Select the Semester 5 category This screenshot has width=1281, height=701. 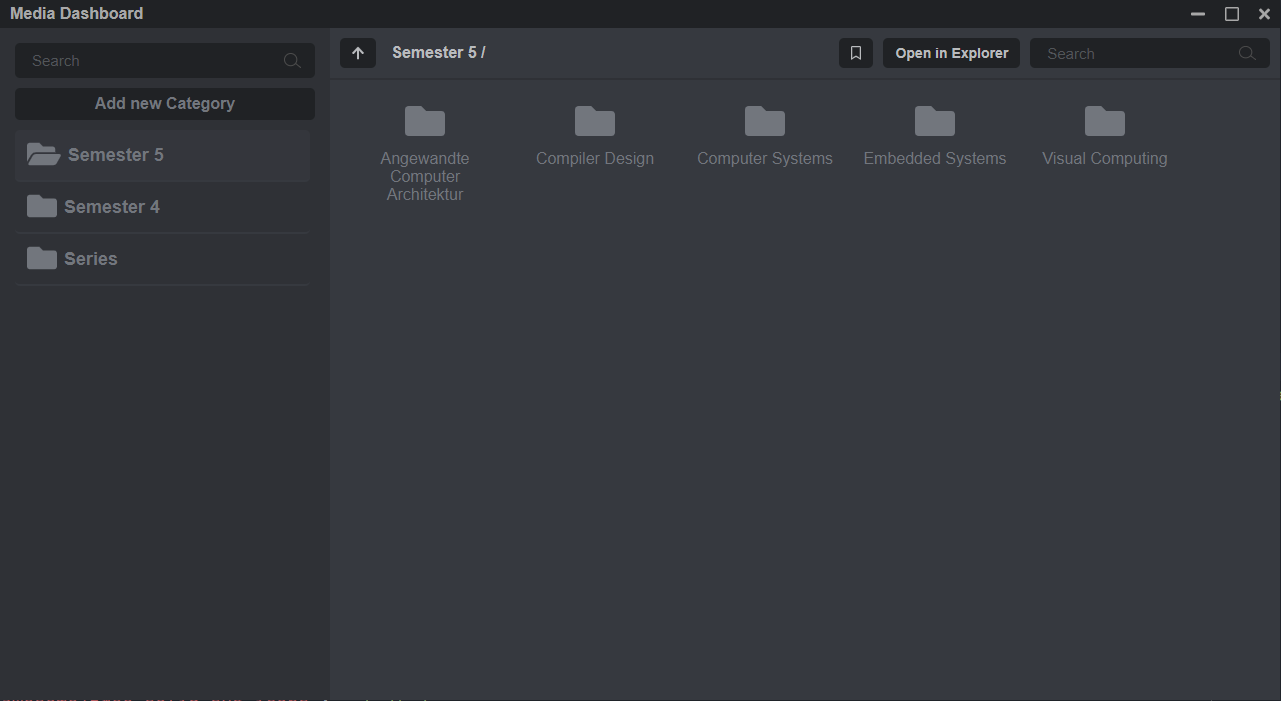116,155
